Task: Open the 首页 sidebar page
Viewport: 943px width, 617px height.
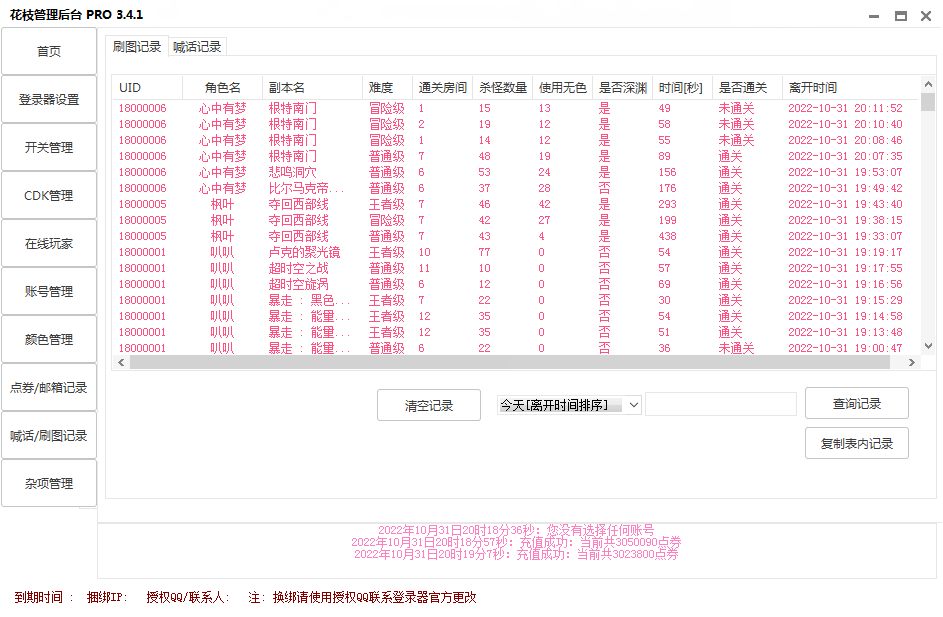Action: (49, 52)
